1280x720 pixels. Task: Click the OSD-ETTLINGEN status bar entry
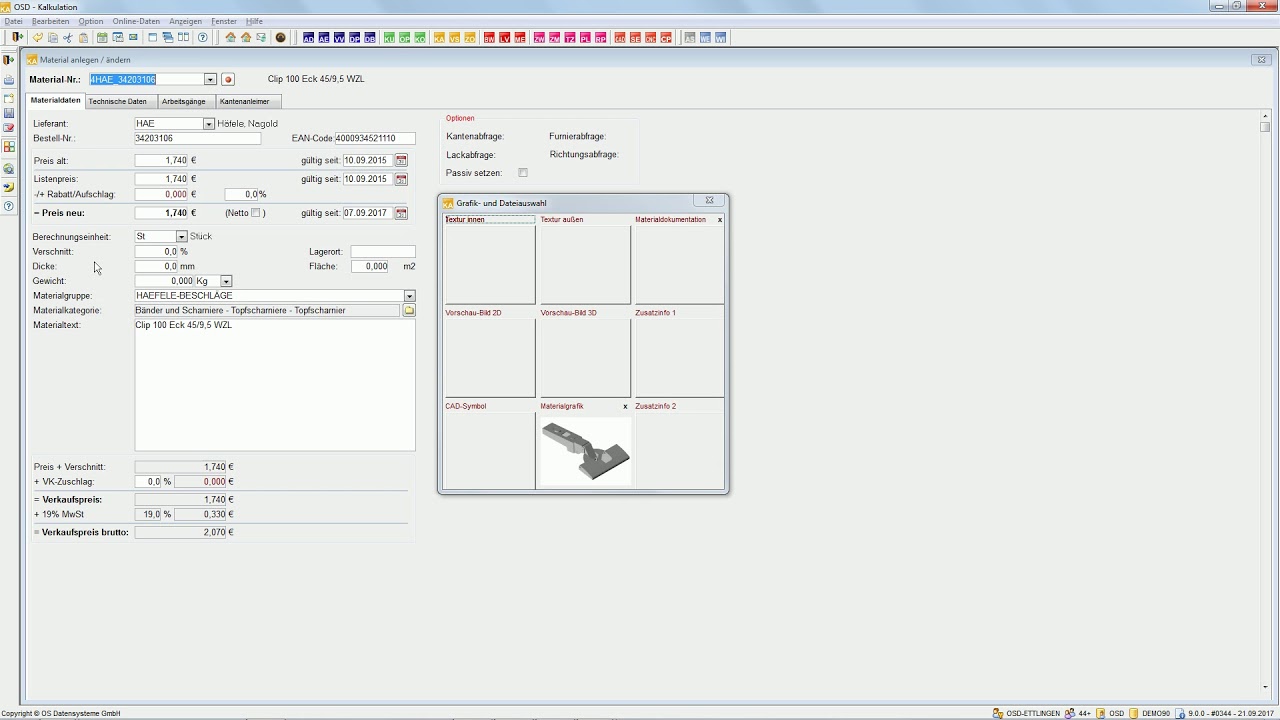(x=1026, y=713)
